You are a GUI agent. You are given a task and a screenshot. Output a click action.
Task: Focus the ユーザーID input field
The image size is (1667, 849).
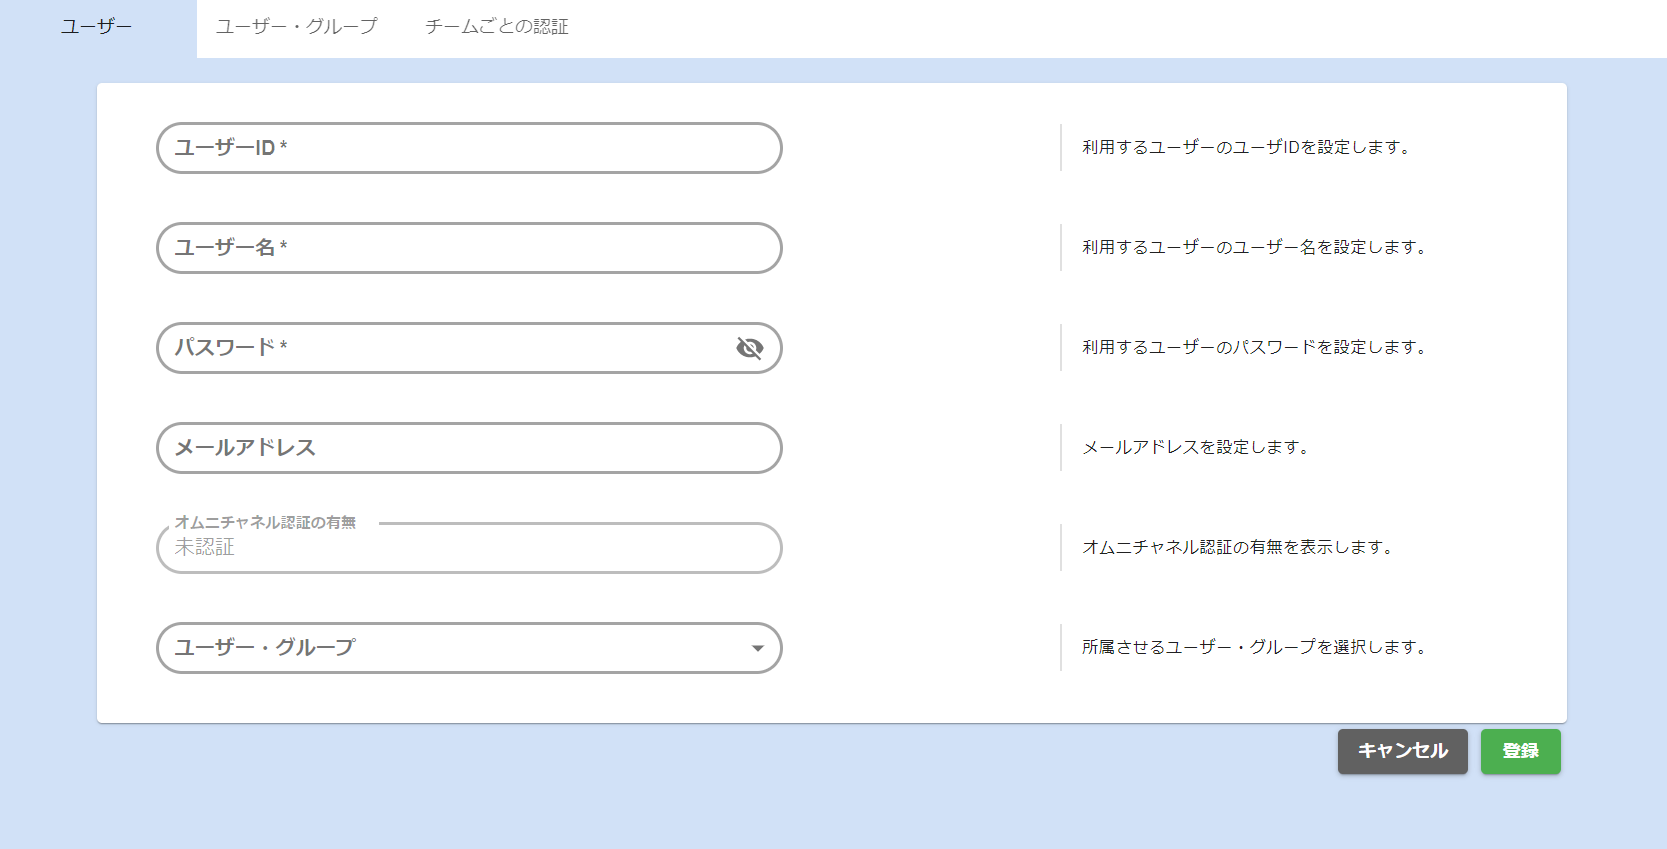click(468, 148)
